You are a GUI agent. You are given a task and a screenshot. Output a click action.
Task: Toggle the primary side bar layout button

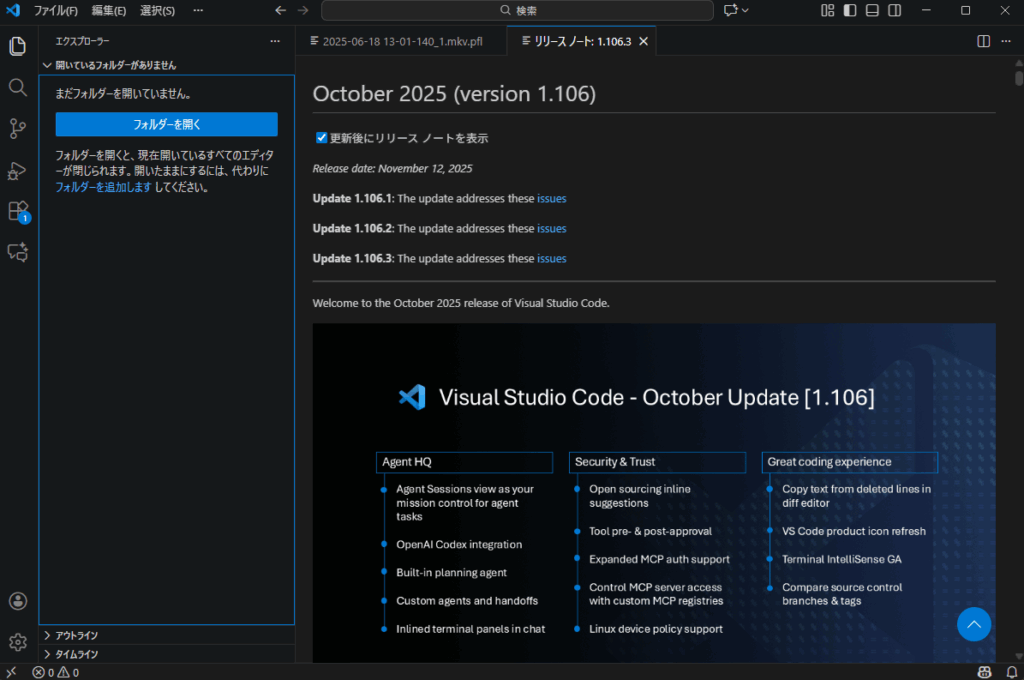click(850, 10)
